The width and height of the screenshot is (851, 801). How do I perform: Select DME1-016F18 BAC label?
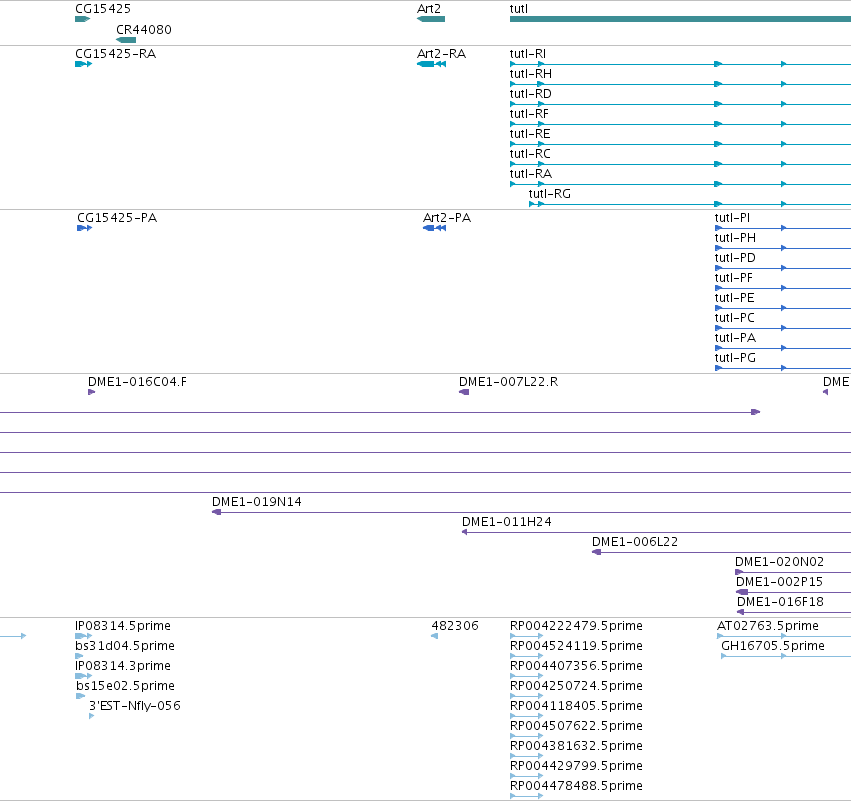(x=780, y=603)
